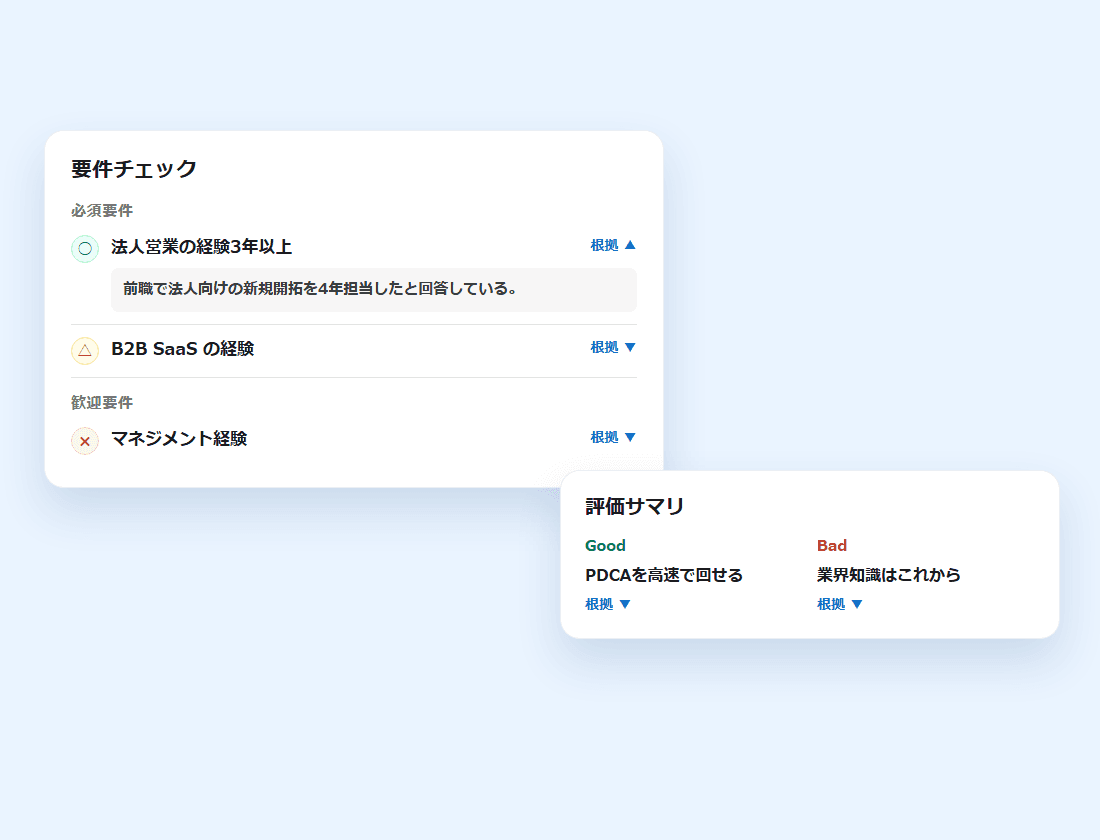Expand 根拠 for マネジメント経験
This screenshot has height=840, width=1100.
[x=613, y=437]
